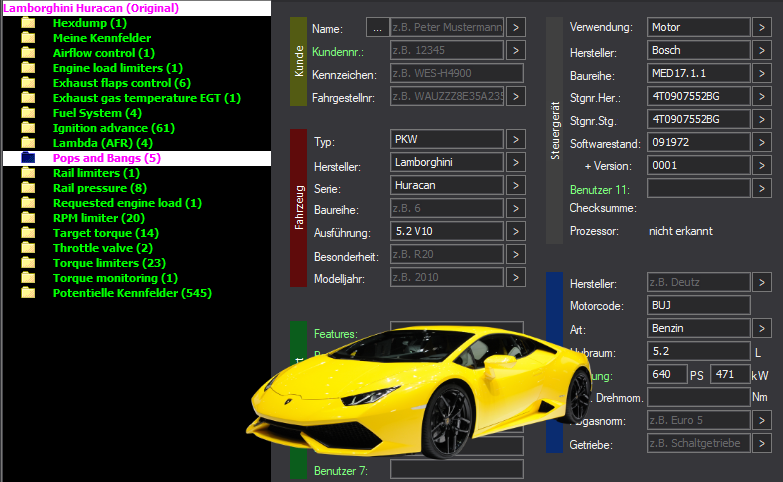Click the green Features label
The image size is (783, 482).
336,334
